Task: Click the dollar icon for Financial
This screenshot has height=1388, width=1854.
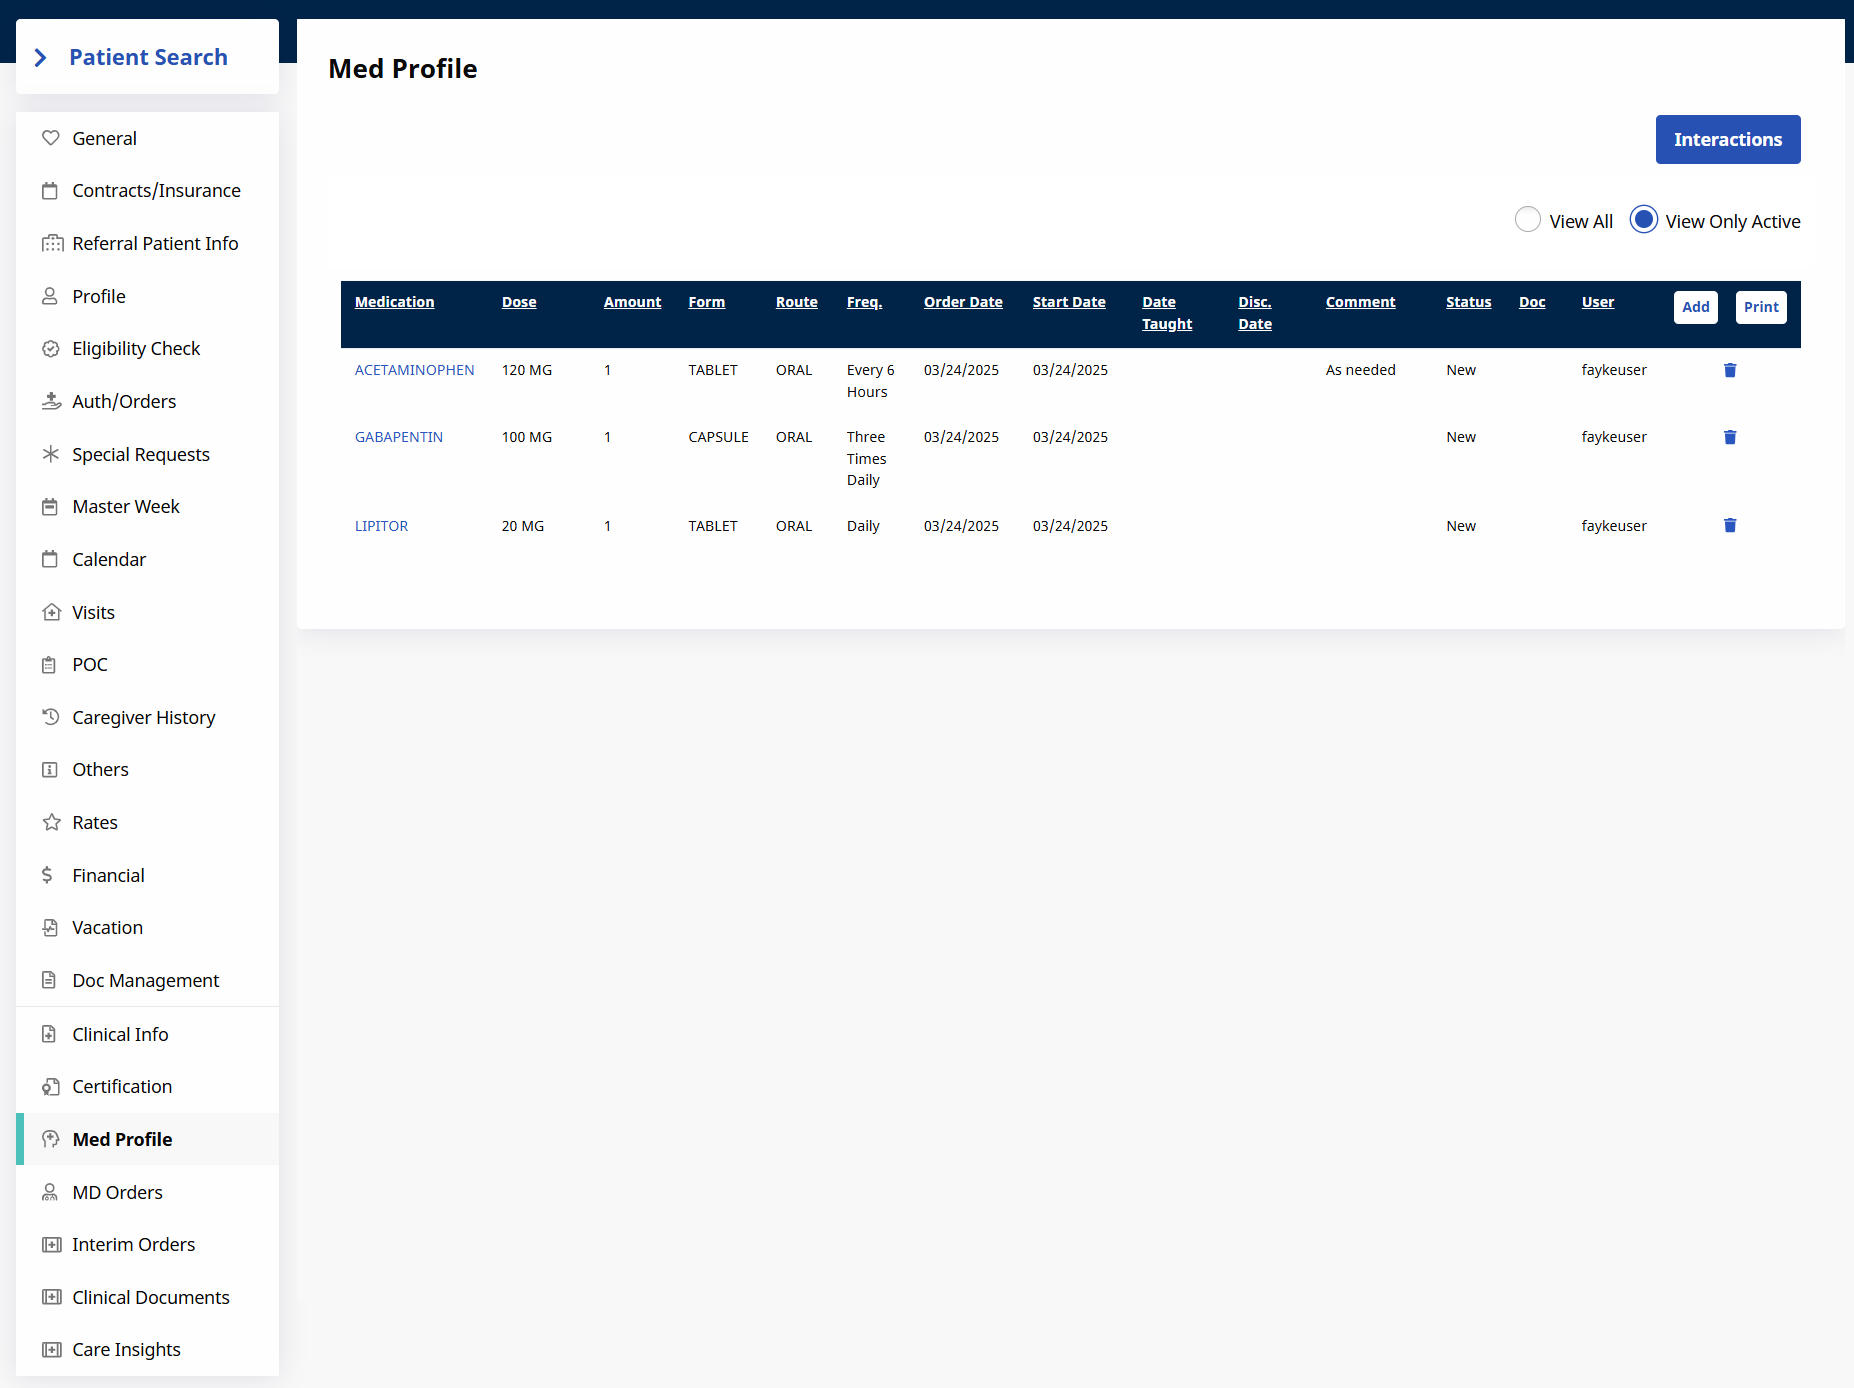Action: (x=47, y=875)
